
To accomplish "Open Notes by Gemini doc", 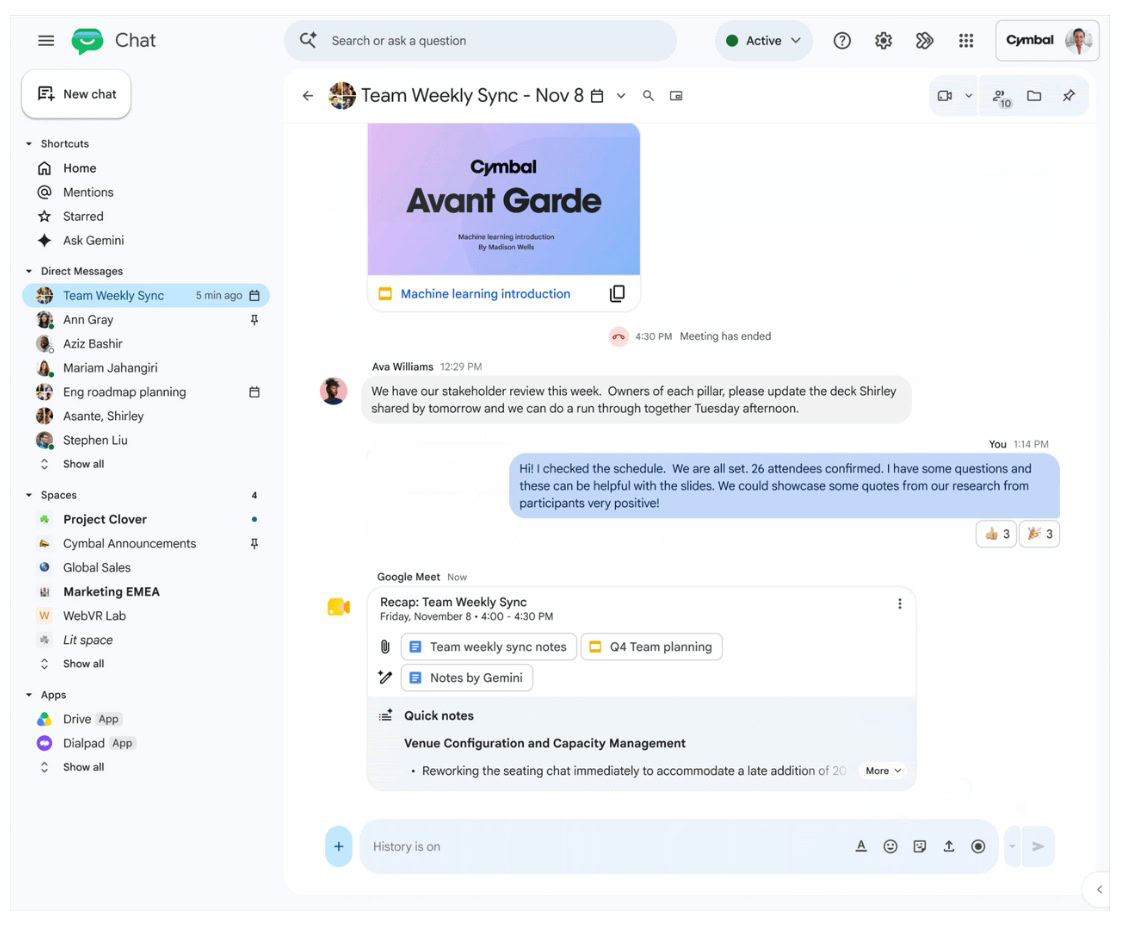I will (x=467, y=678).
